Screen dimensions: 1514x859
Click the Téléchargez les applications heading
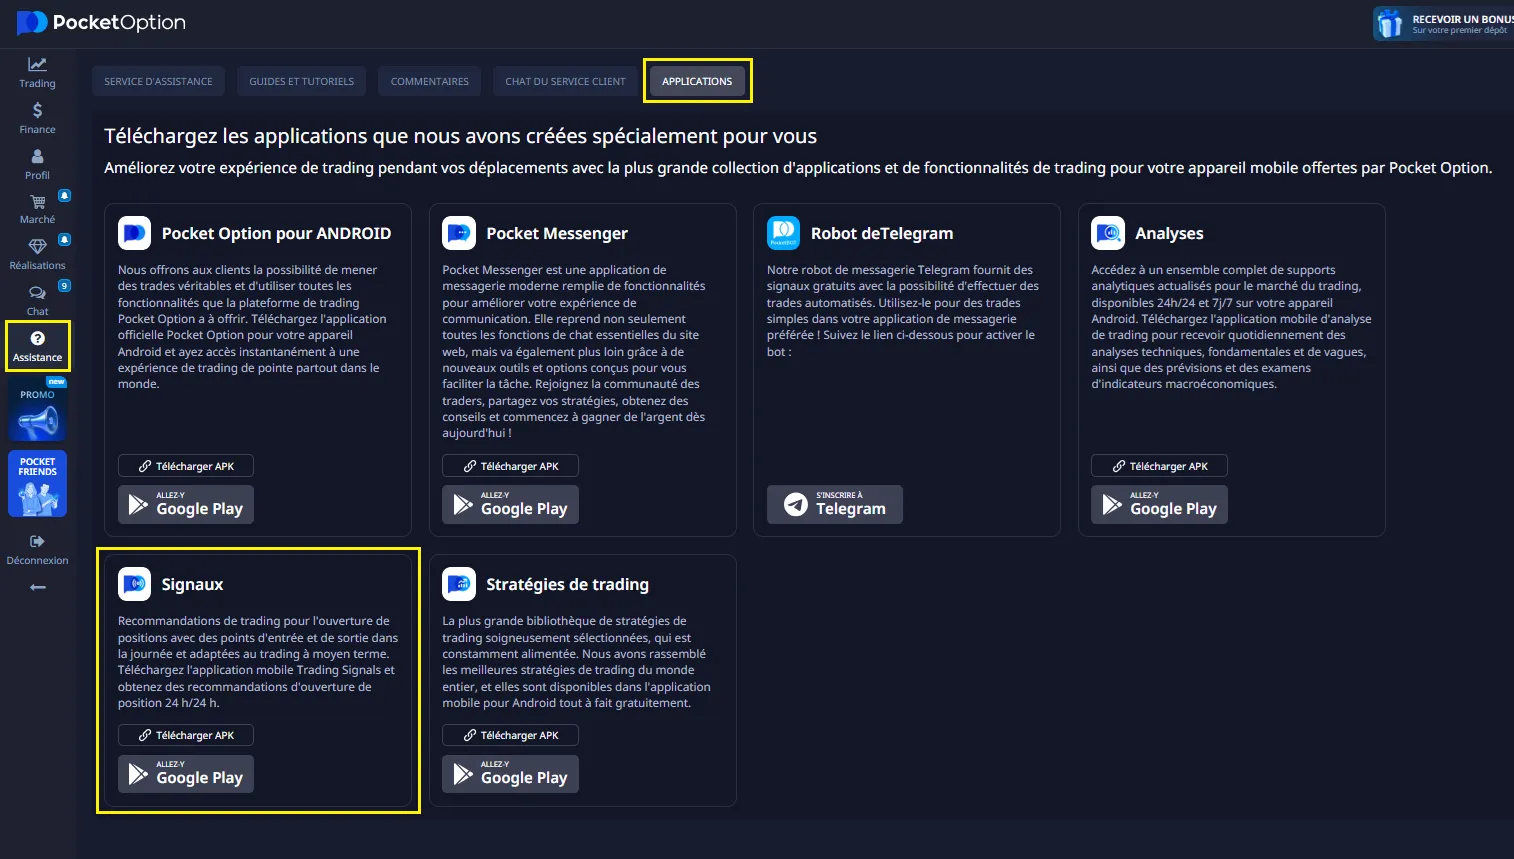pyautogui.click(x=460, y=136)
